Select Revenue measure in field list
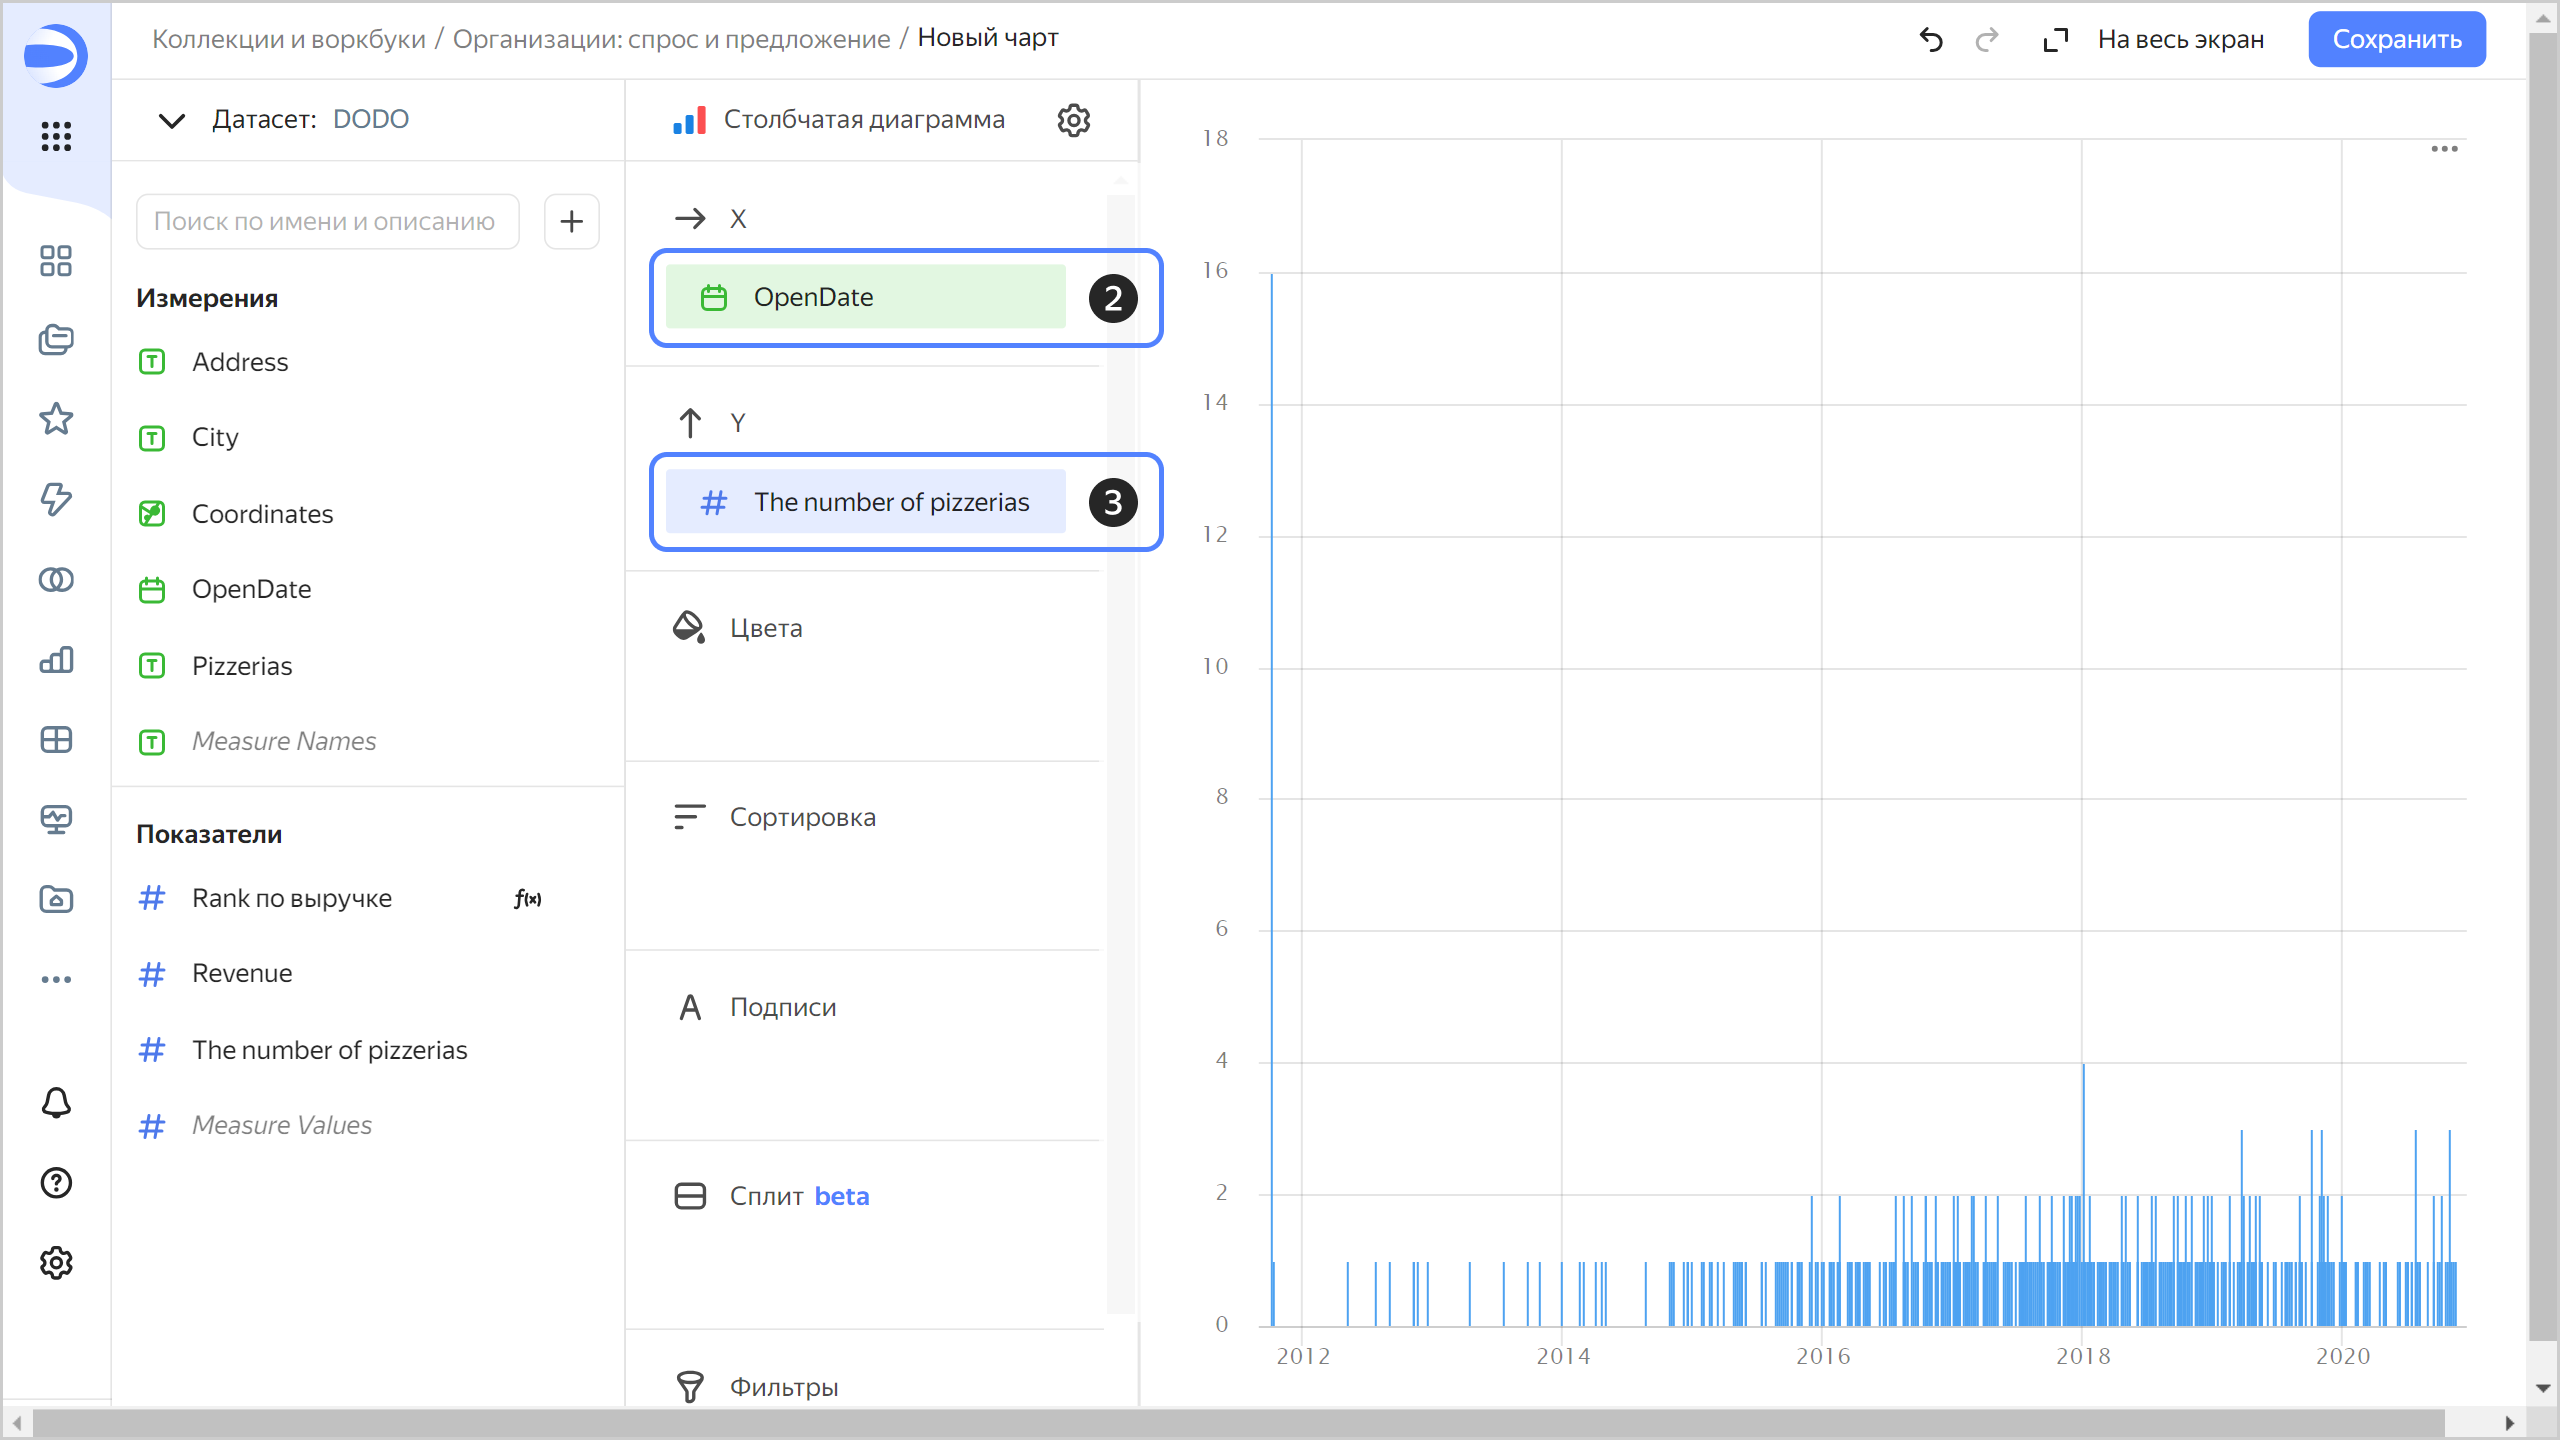Image resolution: width=2560 pixels, height=1440 pixels. (x=242, y=973)
